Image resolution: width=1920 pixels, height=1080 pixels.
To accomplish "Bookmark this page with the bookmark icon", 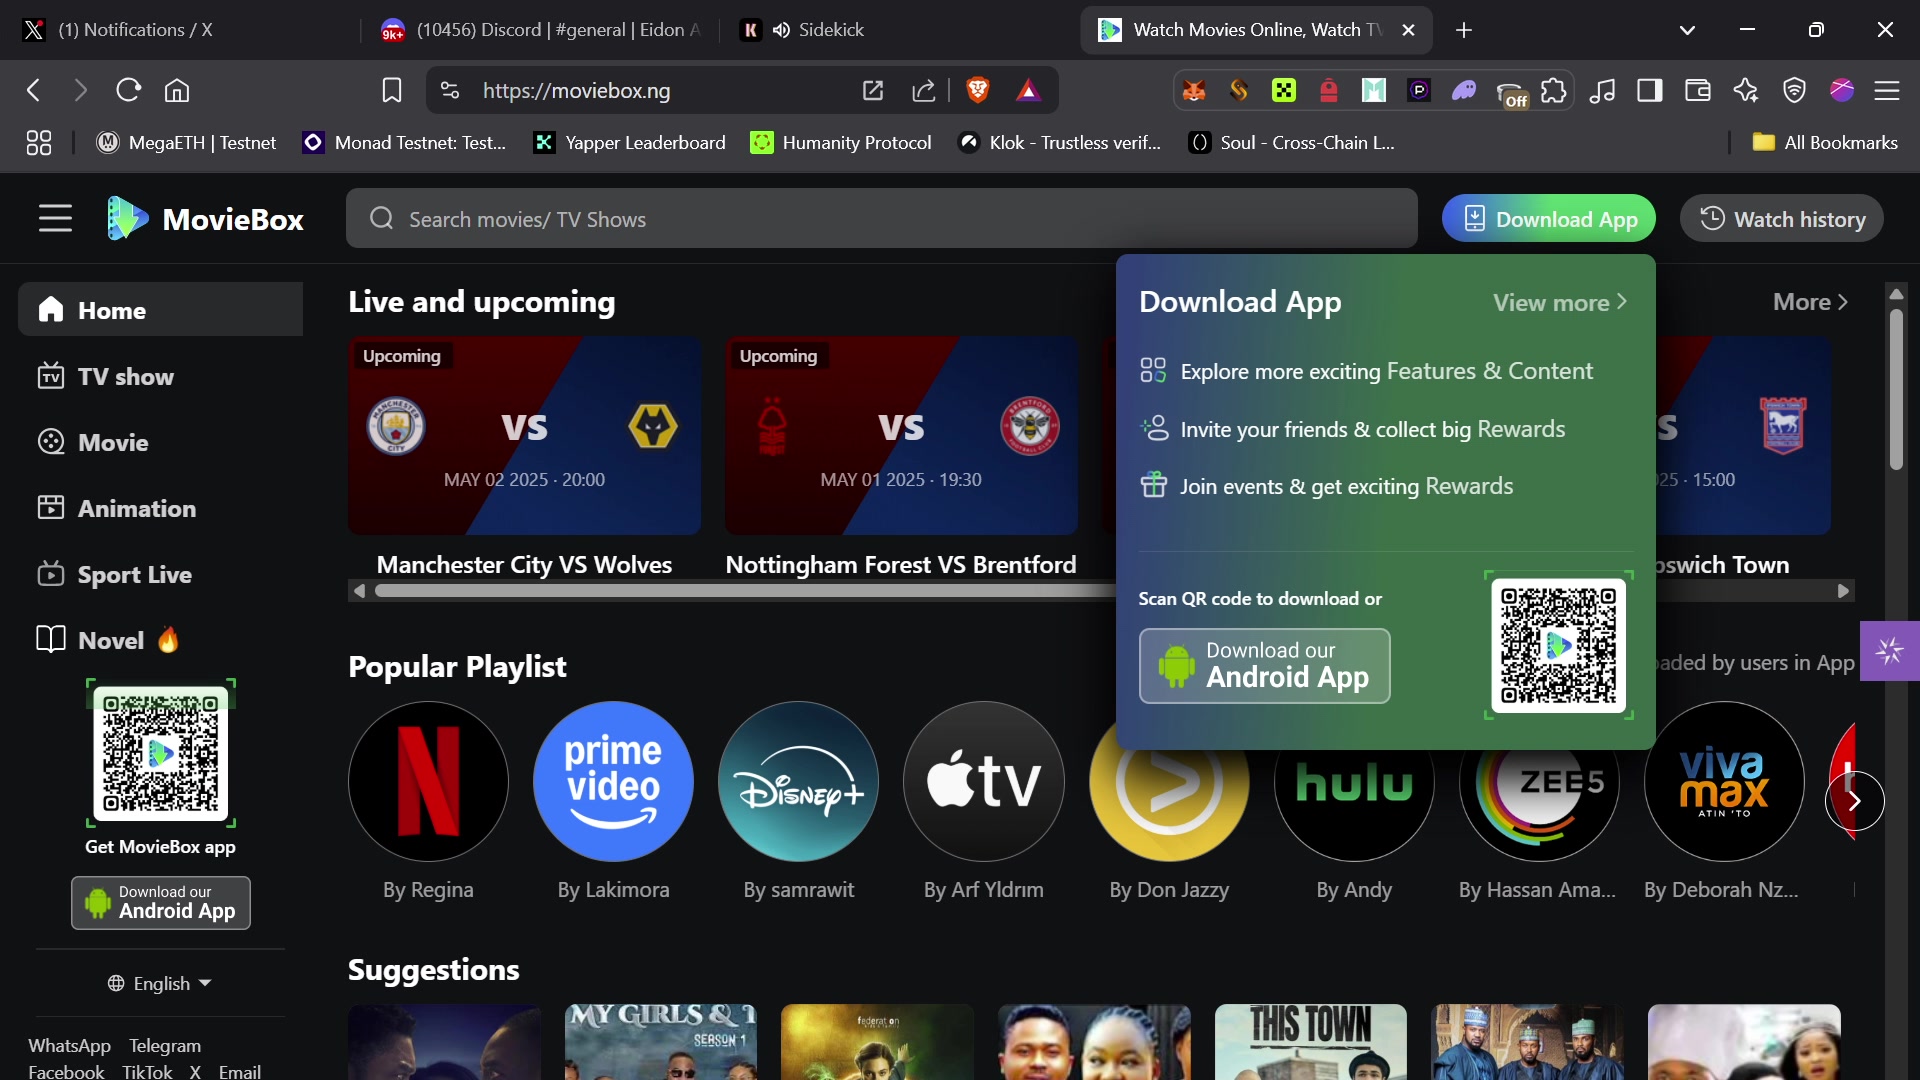I will coord(392,91).
